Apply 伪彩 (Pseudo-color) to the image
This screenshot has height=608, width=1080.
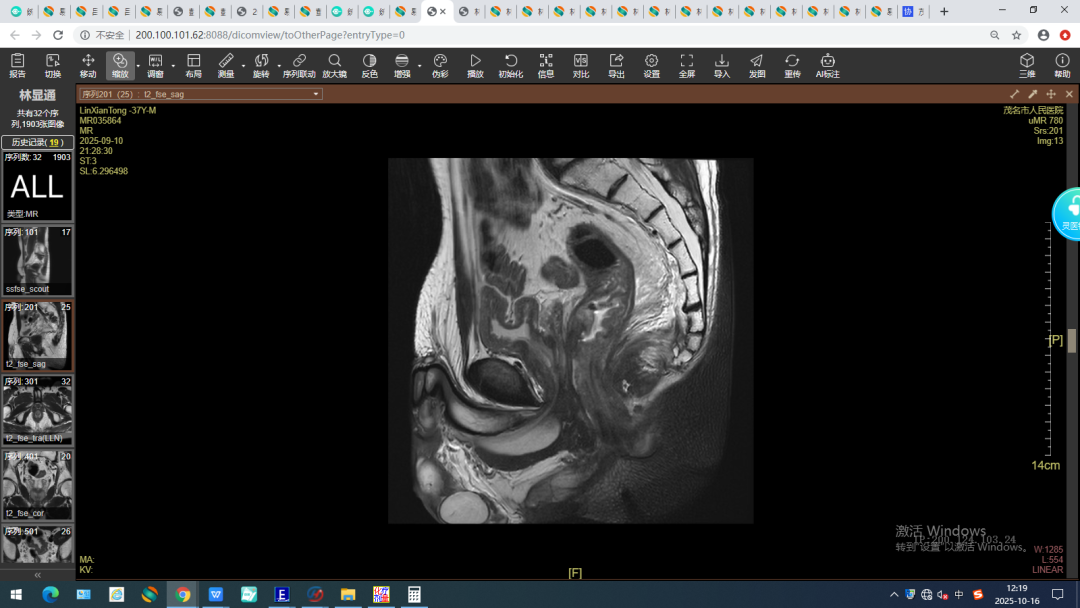tap(440, 66)
